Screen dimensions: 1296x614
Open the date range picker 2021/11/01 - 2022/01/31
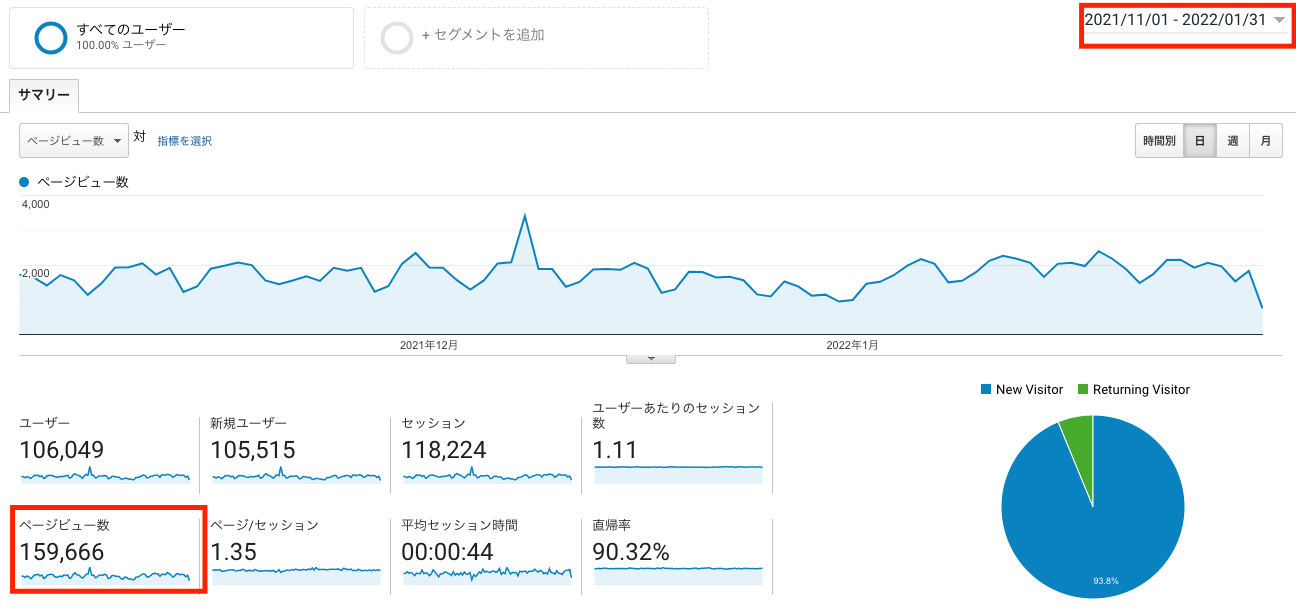[x=1185, y=20]
